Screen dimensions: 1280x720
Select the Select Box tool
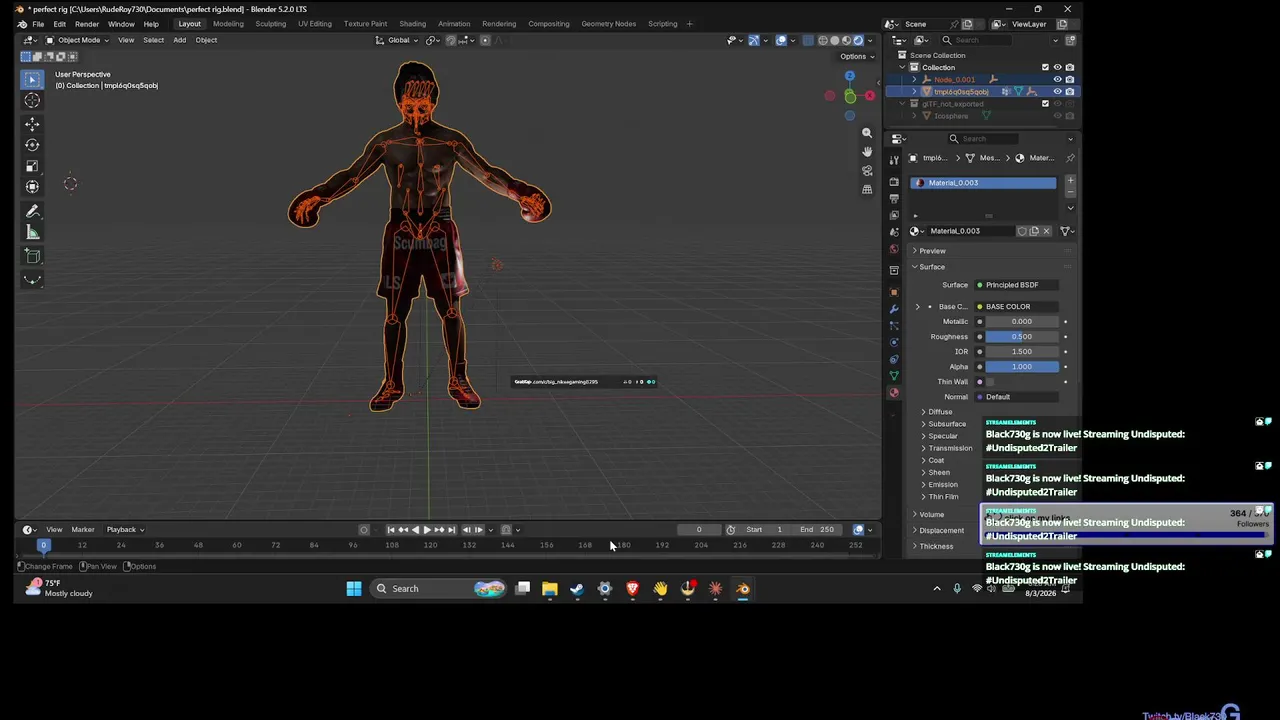click(32, 79)
